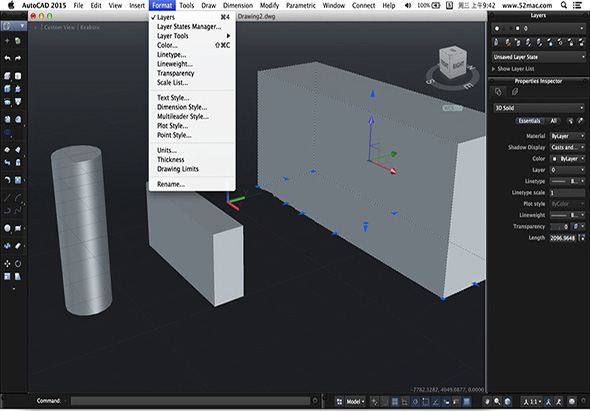This screenshot has width=590, height=411.
Task: Click the Custom View viewport label
Action: pyautogui.click(x=59, y=27)
